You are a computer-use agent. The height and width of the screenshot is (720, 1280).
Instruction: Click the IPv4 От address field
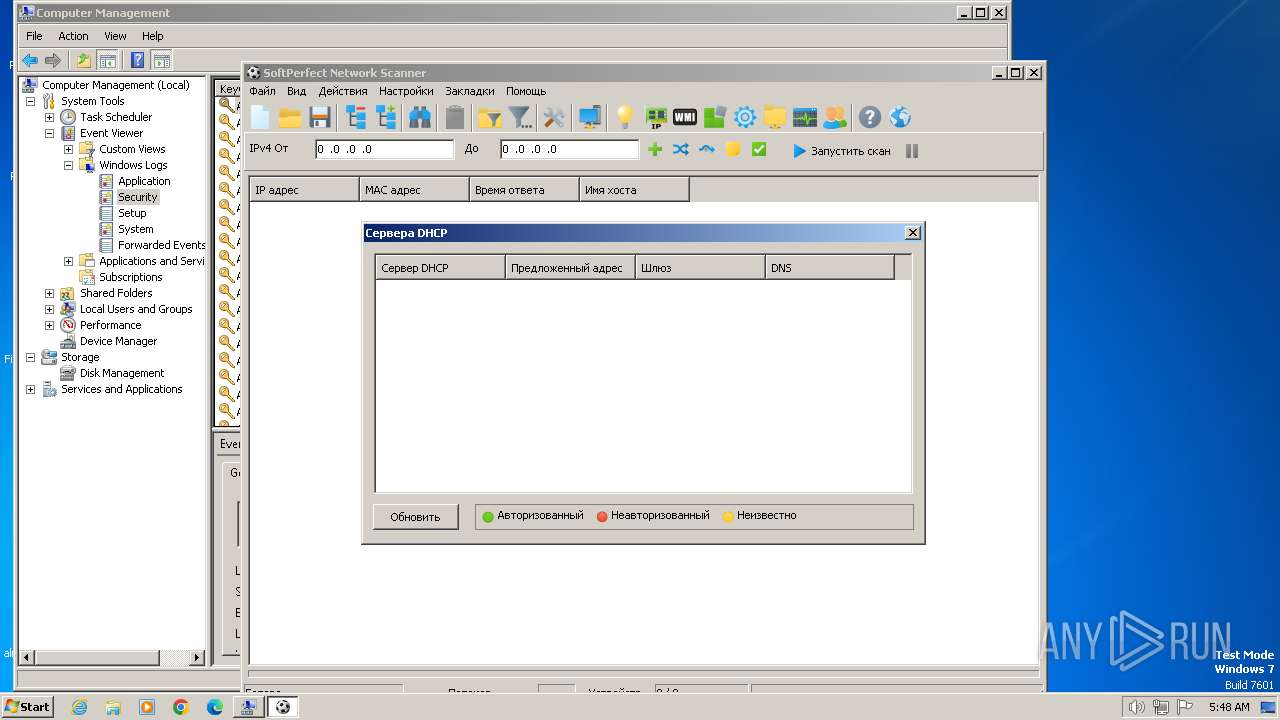coord(384,149)
